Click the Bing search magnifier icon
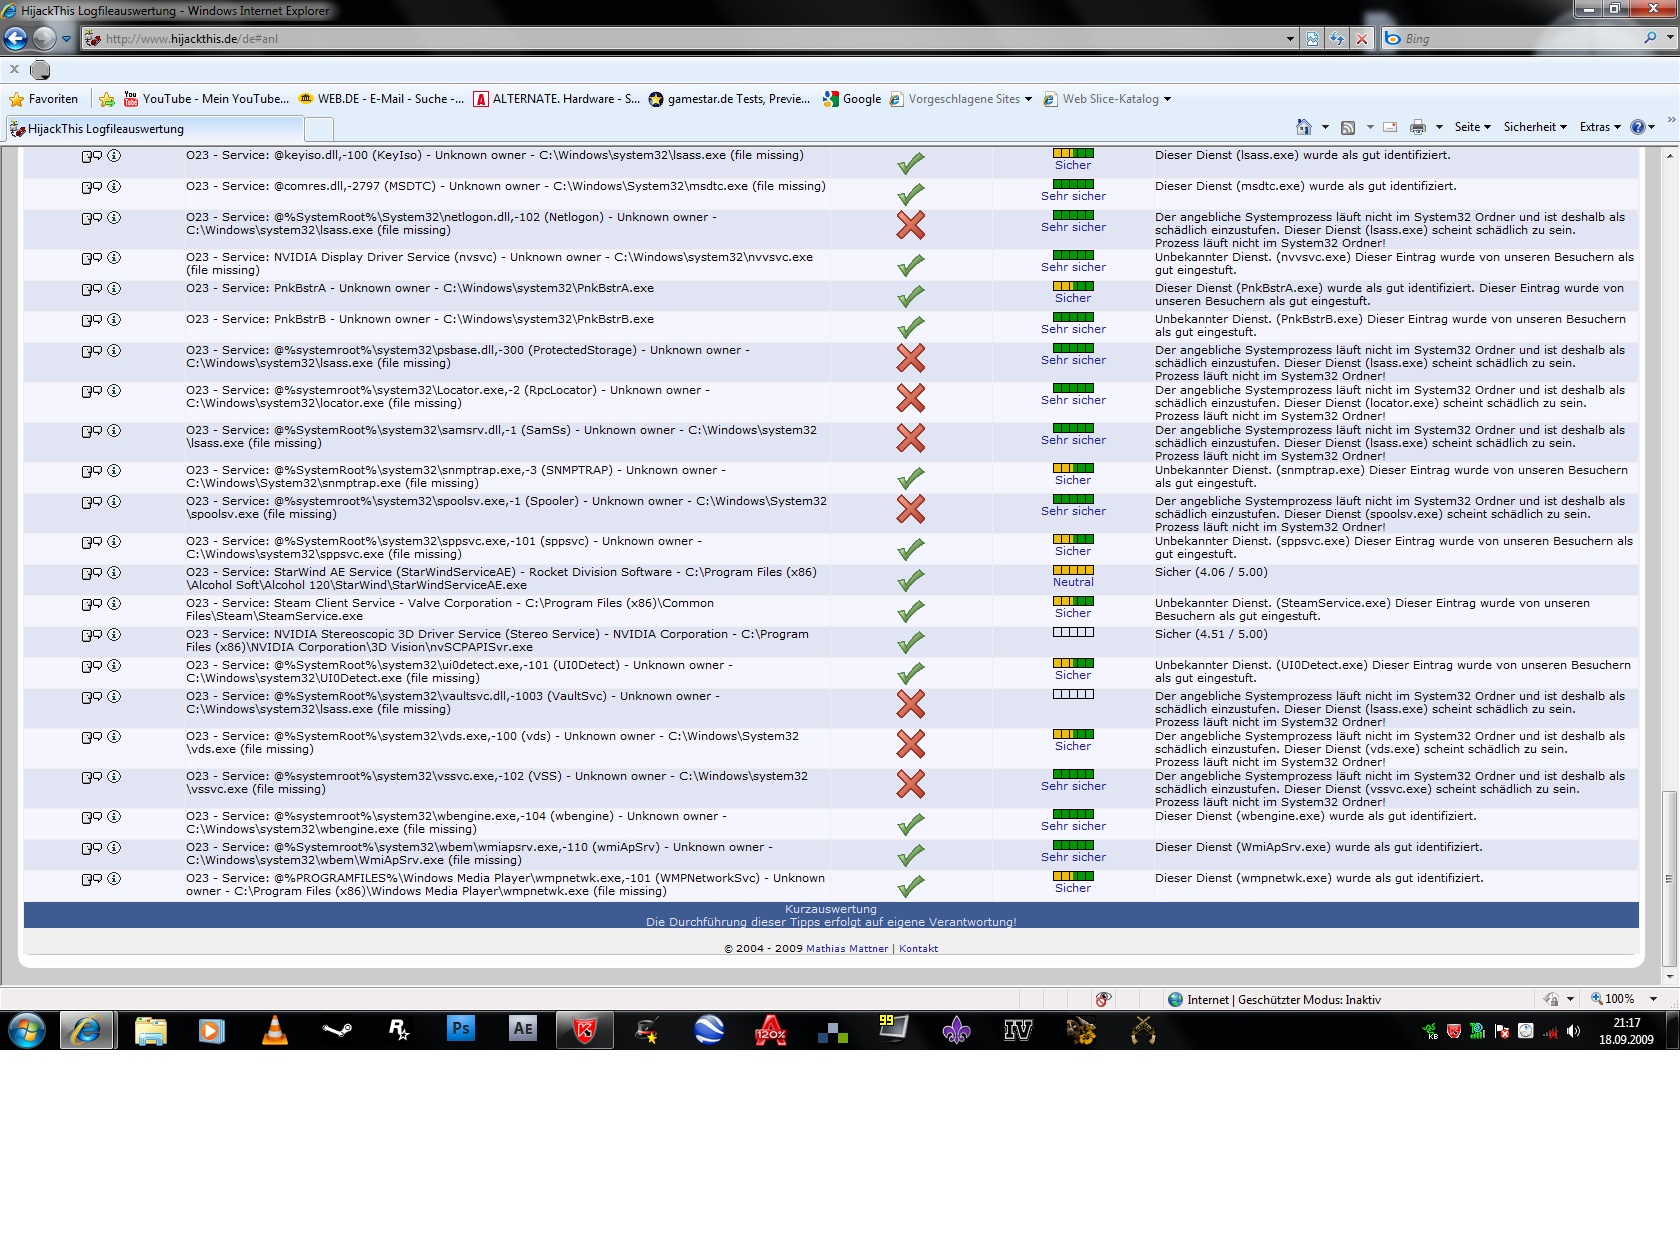This screenshot has height=1257, width=1680. [x=1650, y=38]
